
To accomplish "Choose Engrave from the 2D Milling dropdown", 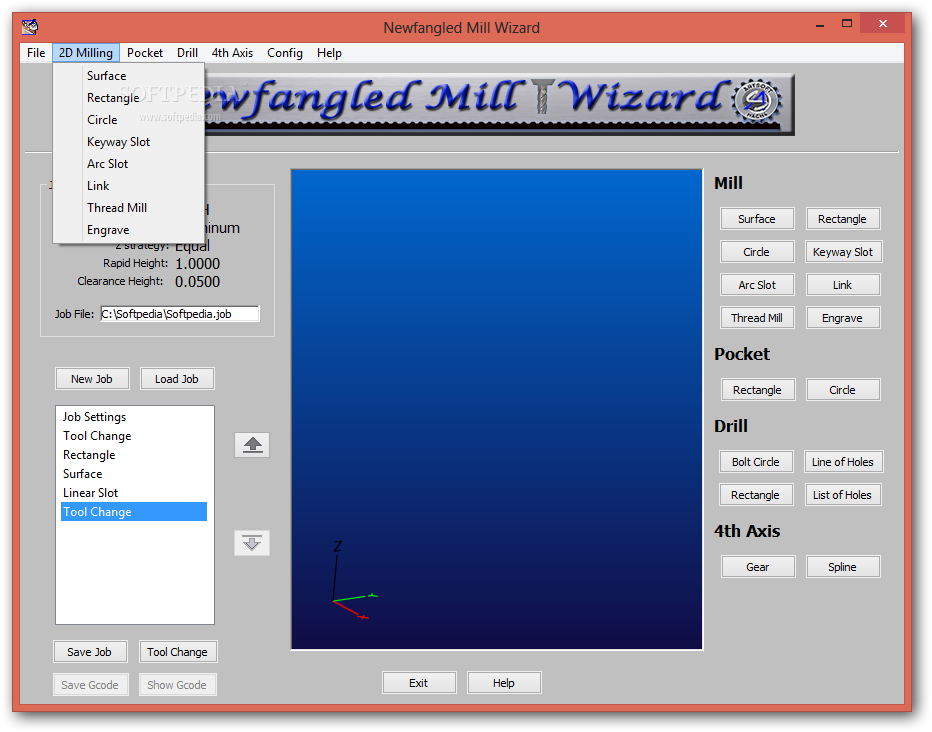I will pyautogui.click(x=129, y=230).
